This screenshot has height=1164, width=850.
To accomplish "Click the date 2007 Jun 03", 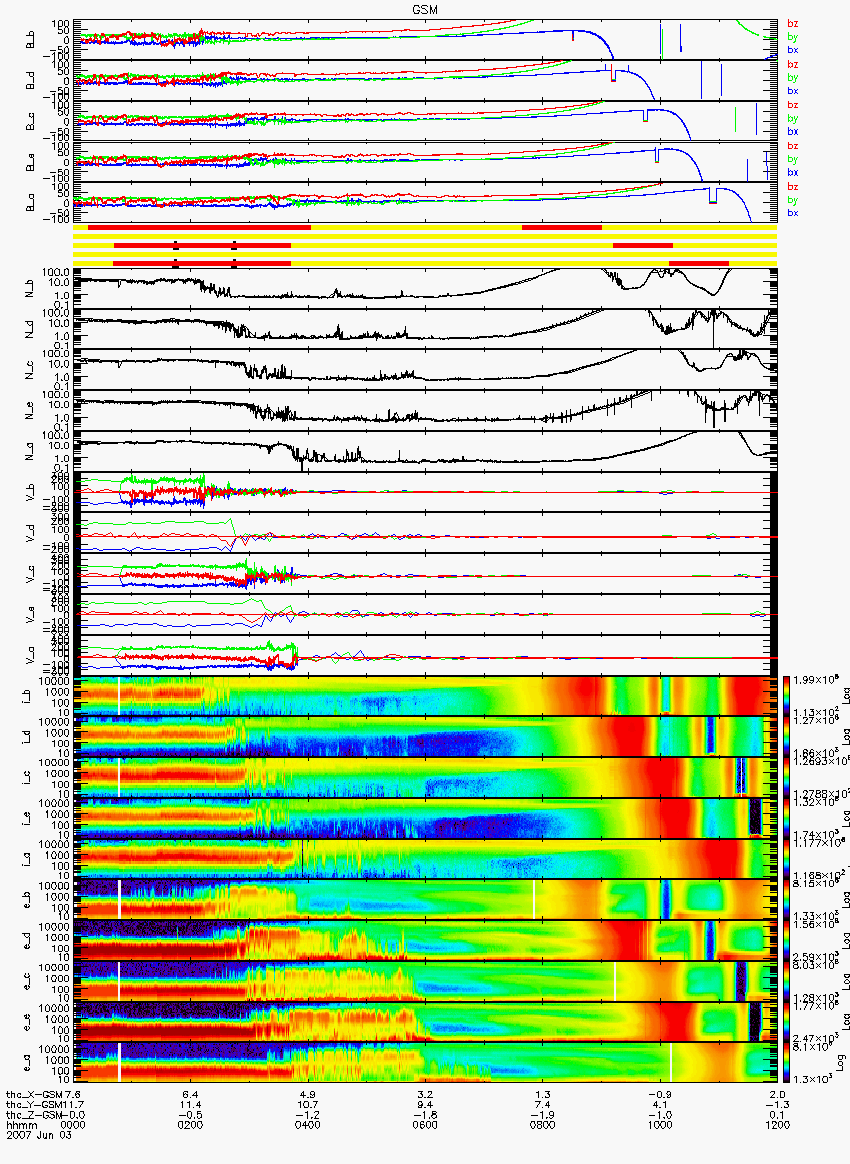I will coord(39,1136).
